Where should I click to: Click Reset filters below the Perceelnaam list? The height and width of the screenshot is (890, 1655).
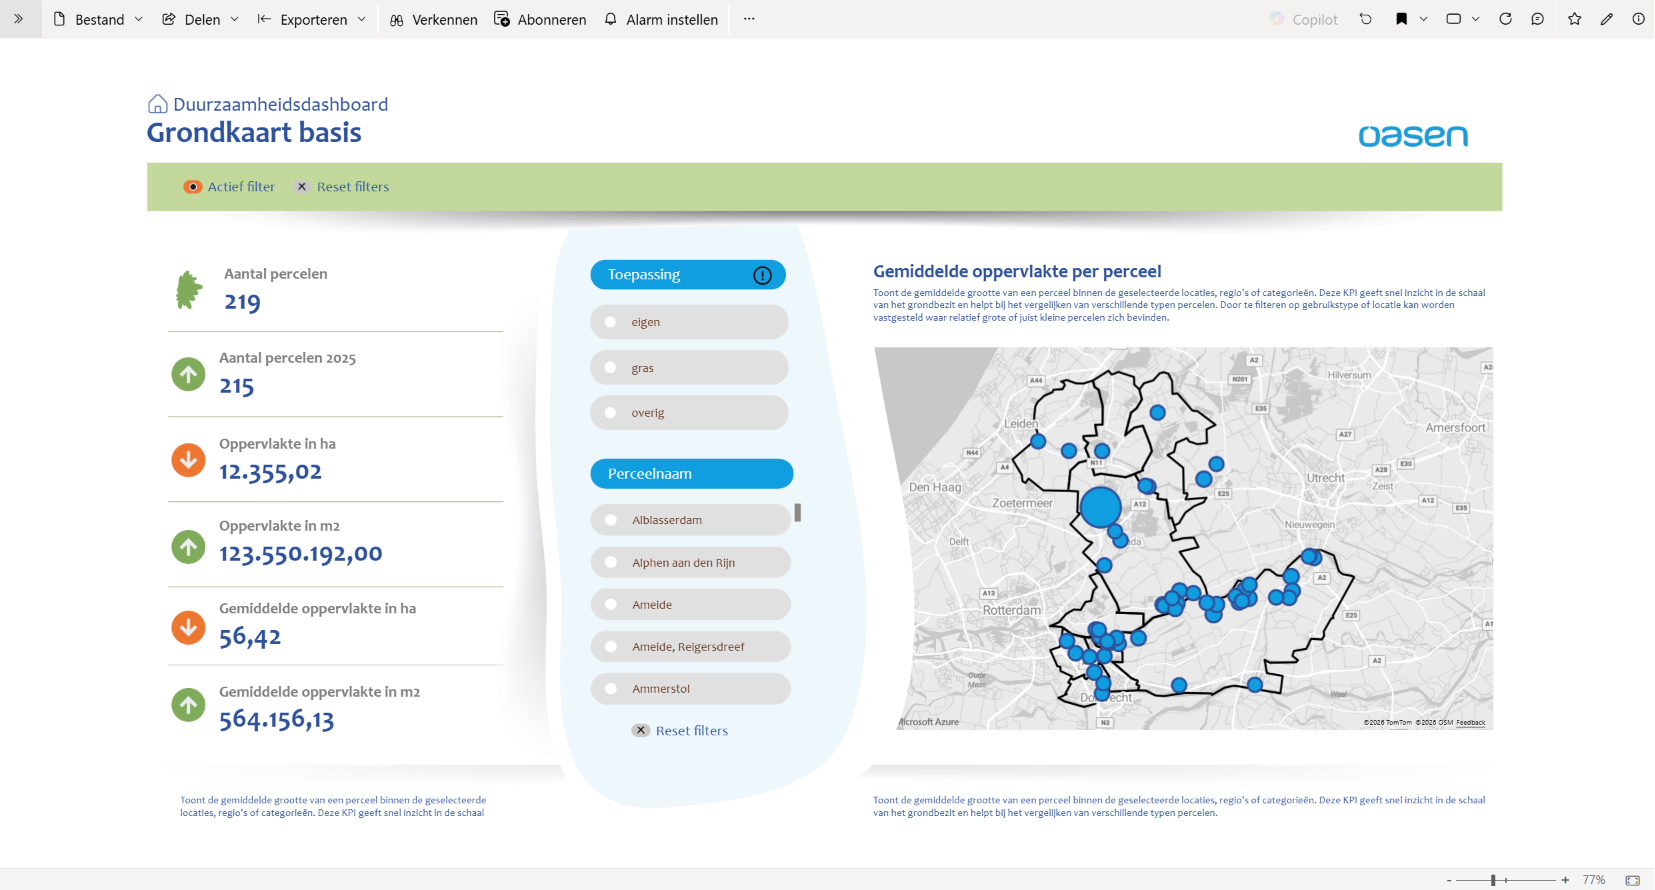680,731
